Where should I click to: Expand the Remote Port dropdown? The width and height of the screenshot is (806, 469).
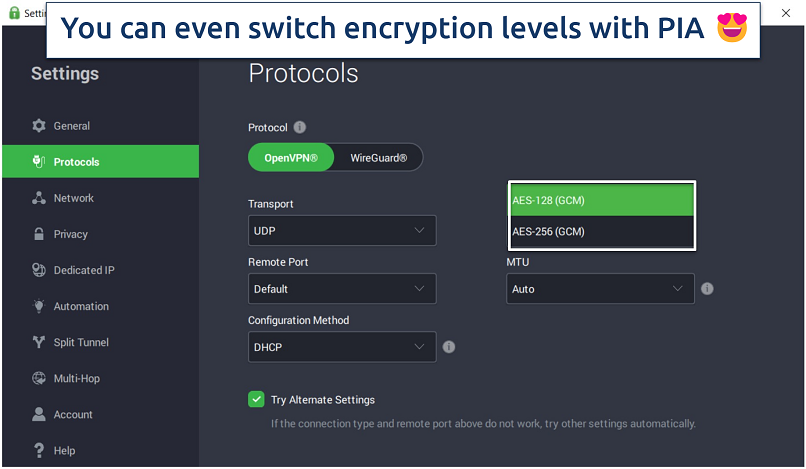tap(341, 289)
